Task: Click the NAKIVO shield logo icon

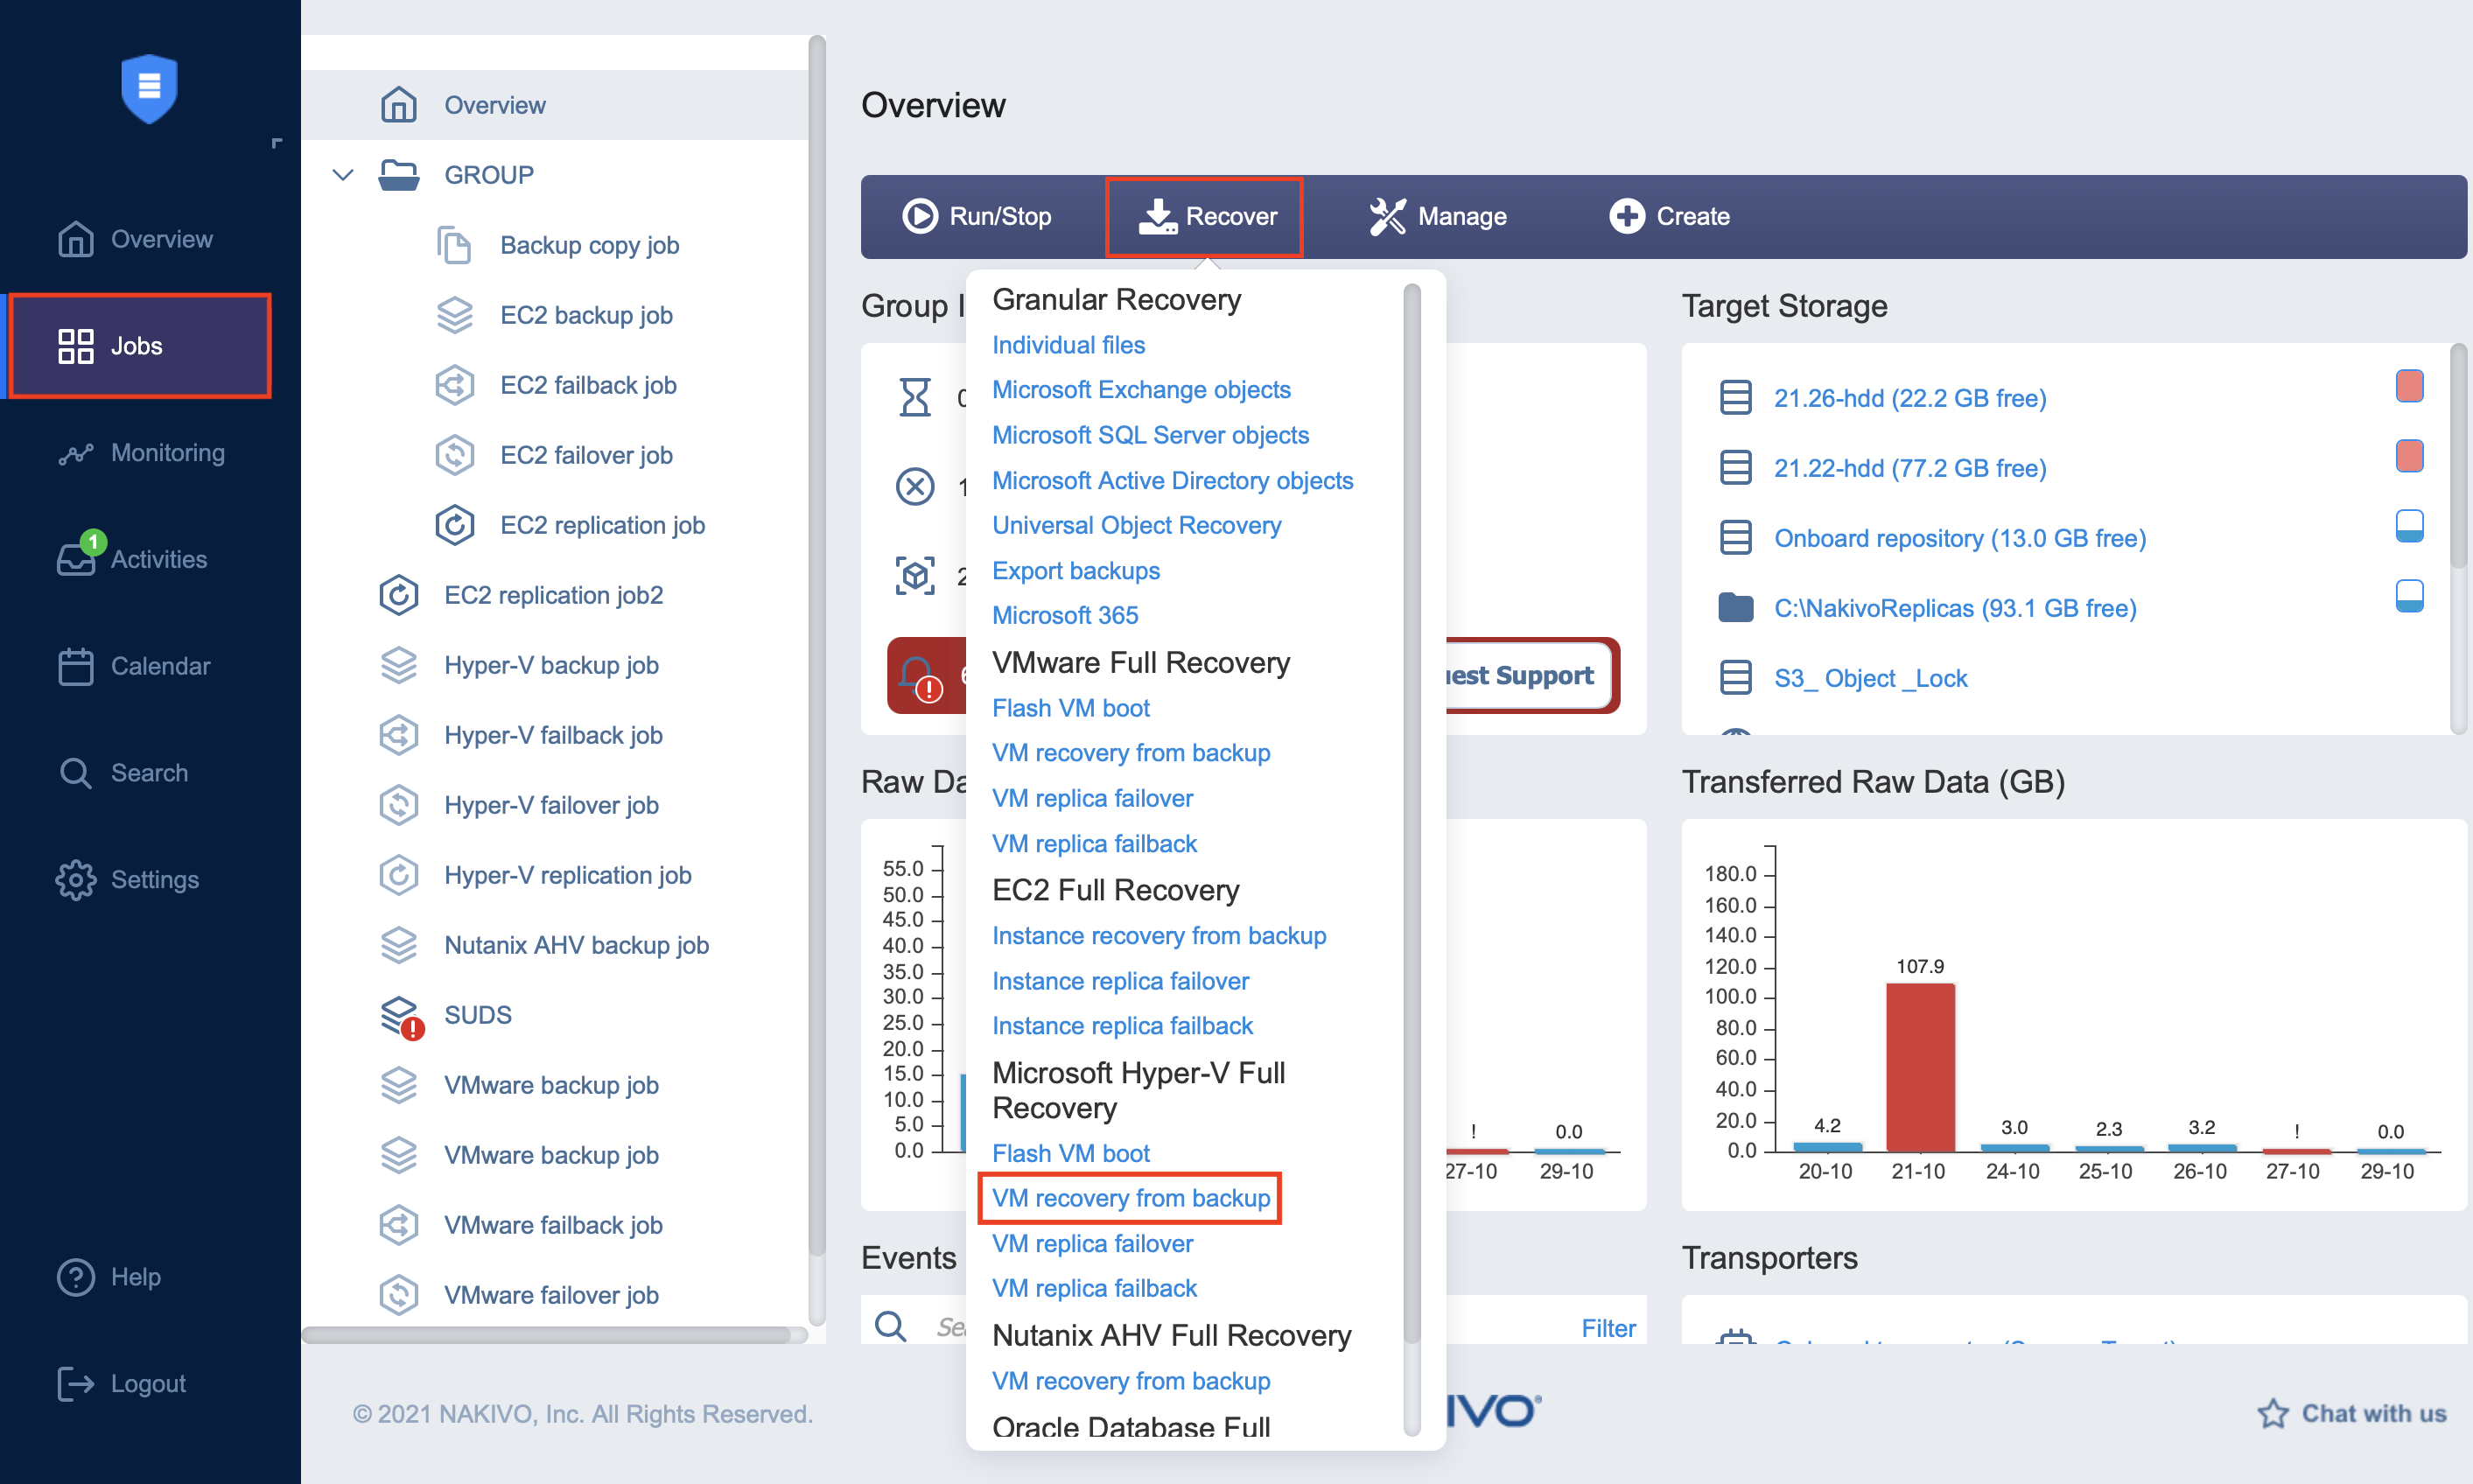Action: 149,88
